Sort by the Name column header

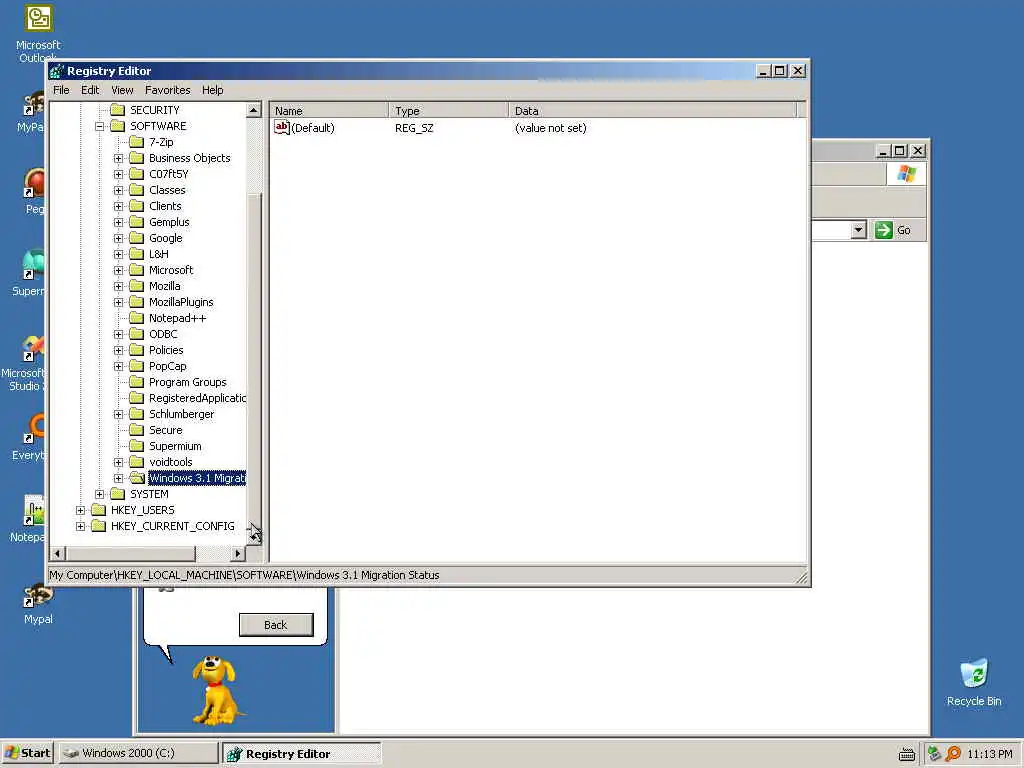tap(329, 110)
